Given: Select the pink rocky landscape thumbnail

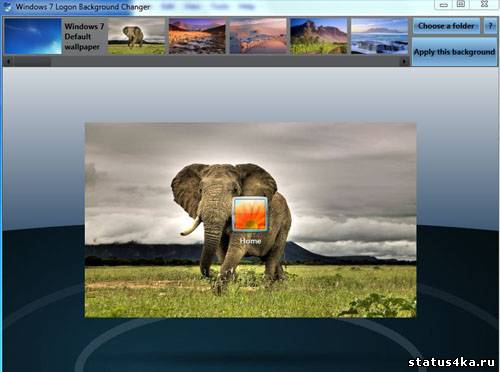Looking at the screenshot, I should (x=258, y=36).
